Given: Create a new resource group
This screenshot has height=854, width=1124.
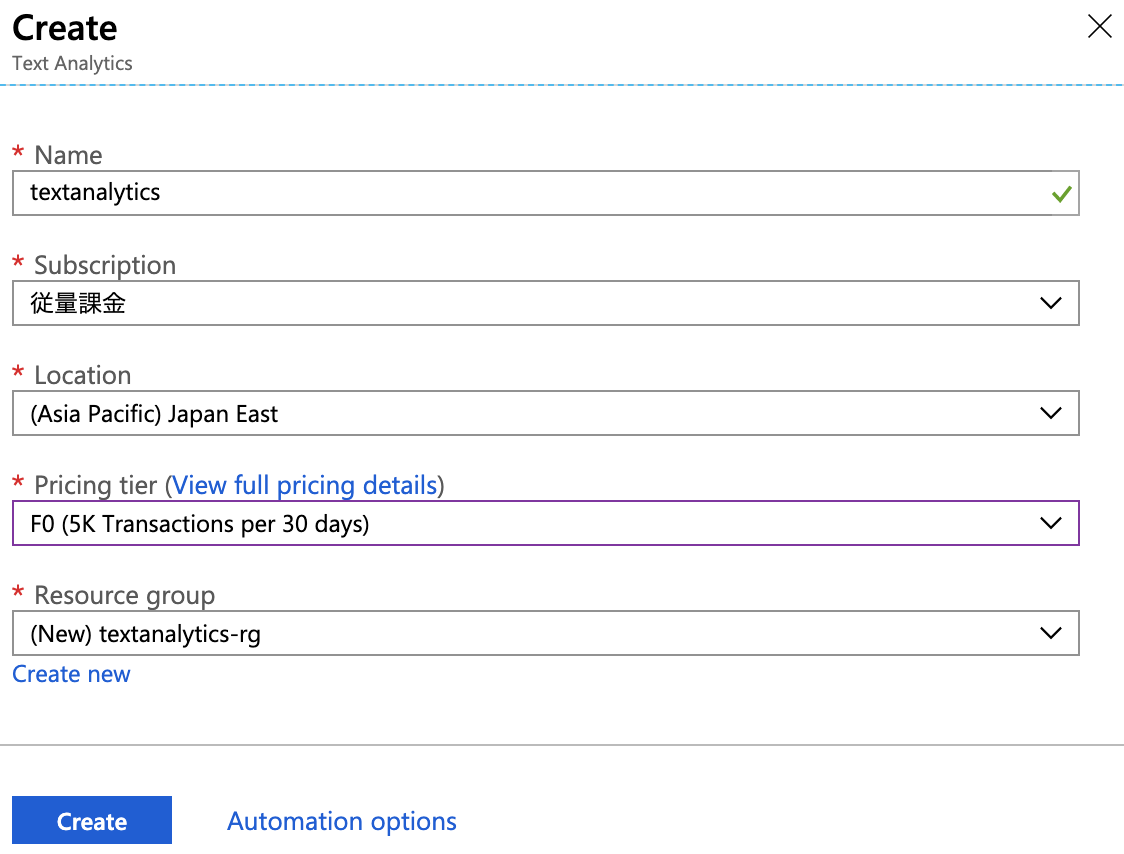Looking at the screenshot, I should (x=70, y=673).
